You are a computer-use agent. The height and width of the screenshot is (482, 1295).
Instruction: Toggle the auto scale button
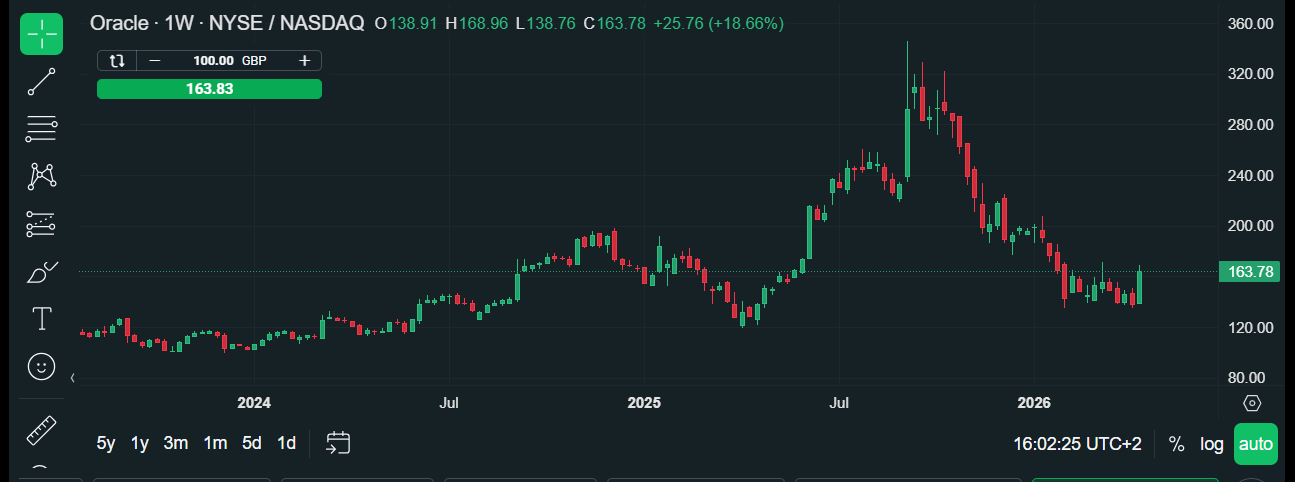point(1255,444)
